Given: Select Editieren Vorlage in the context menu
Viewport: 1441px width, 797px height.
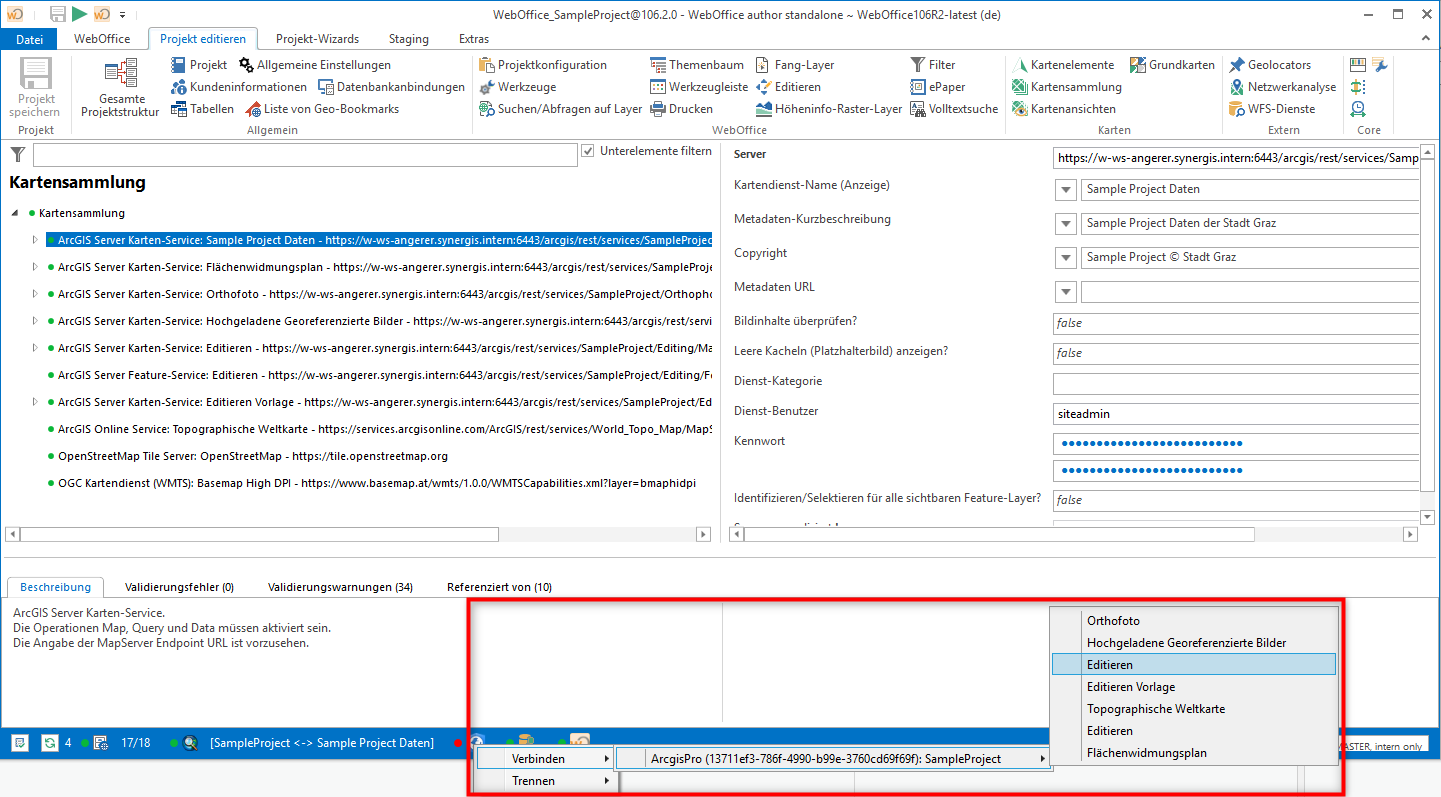Looking at the screenshot, I should (1130, 686).
